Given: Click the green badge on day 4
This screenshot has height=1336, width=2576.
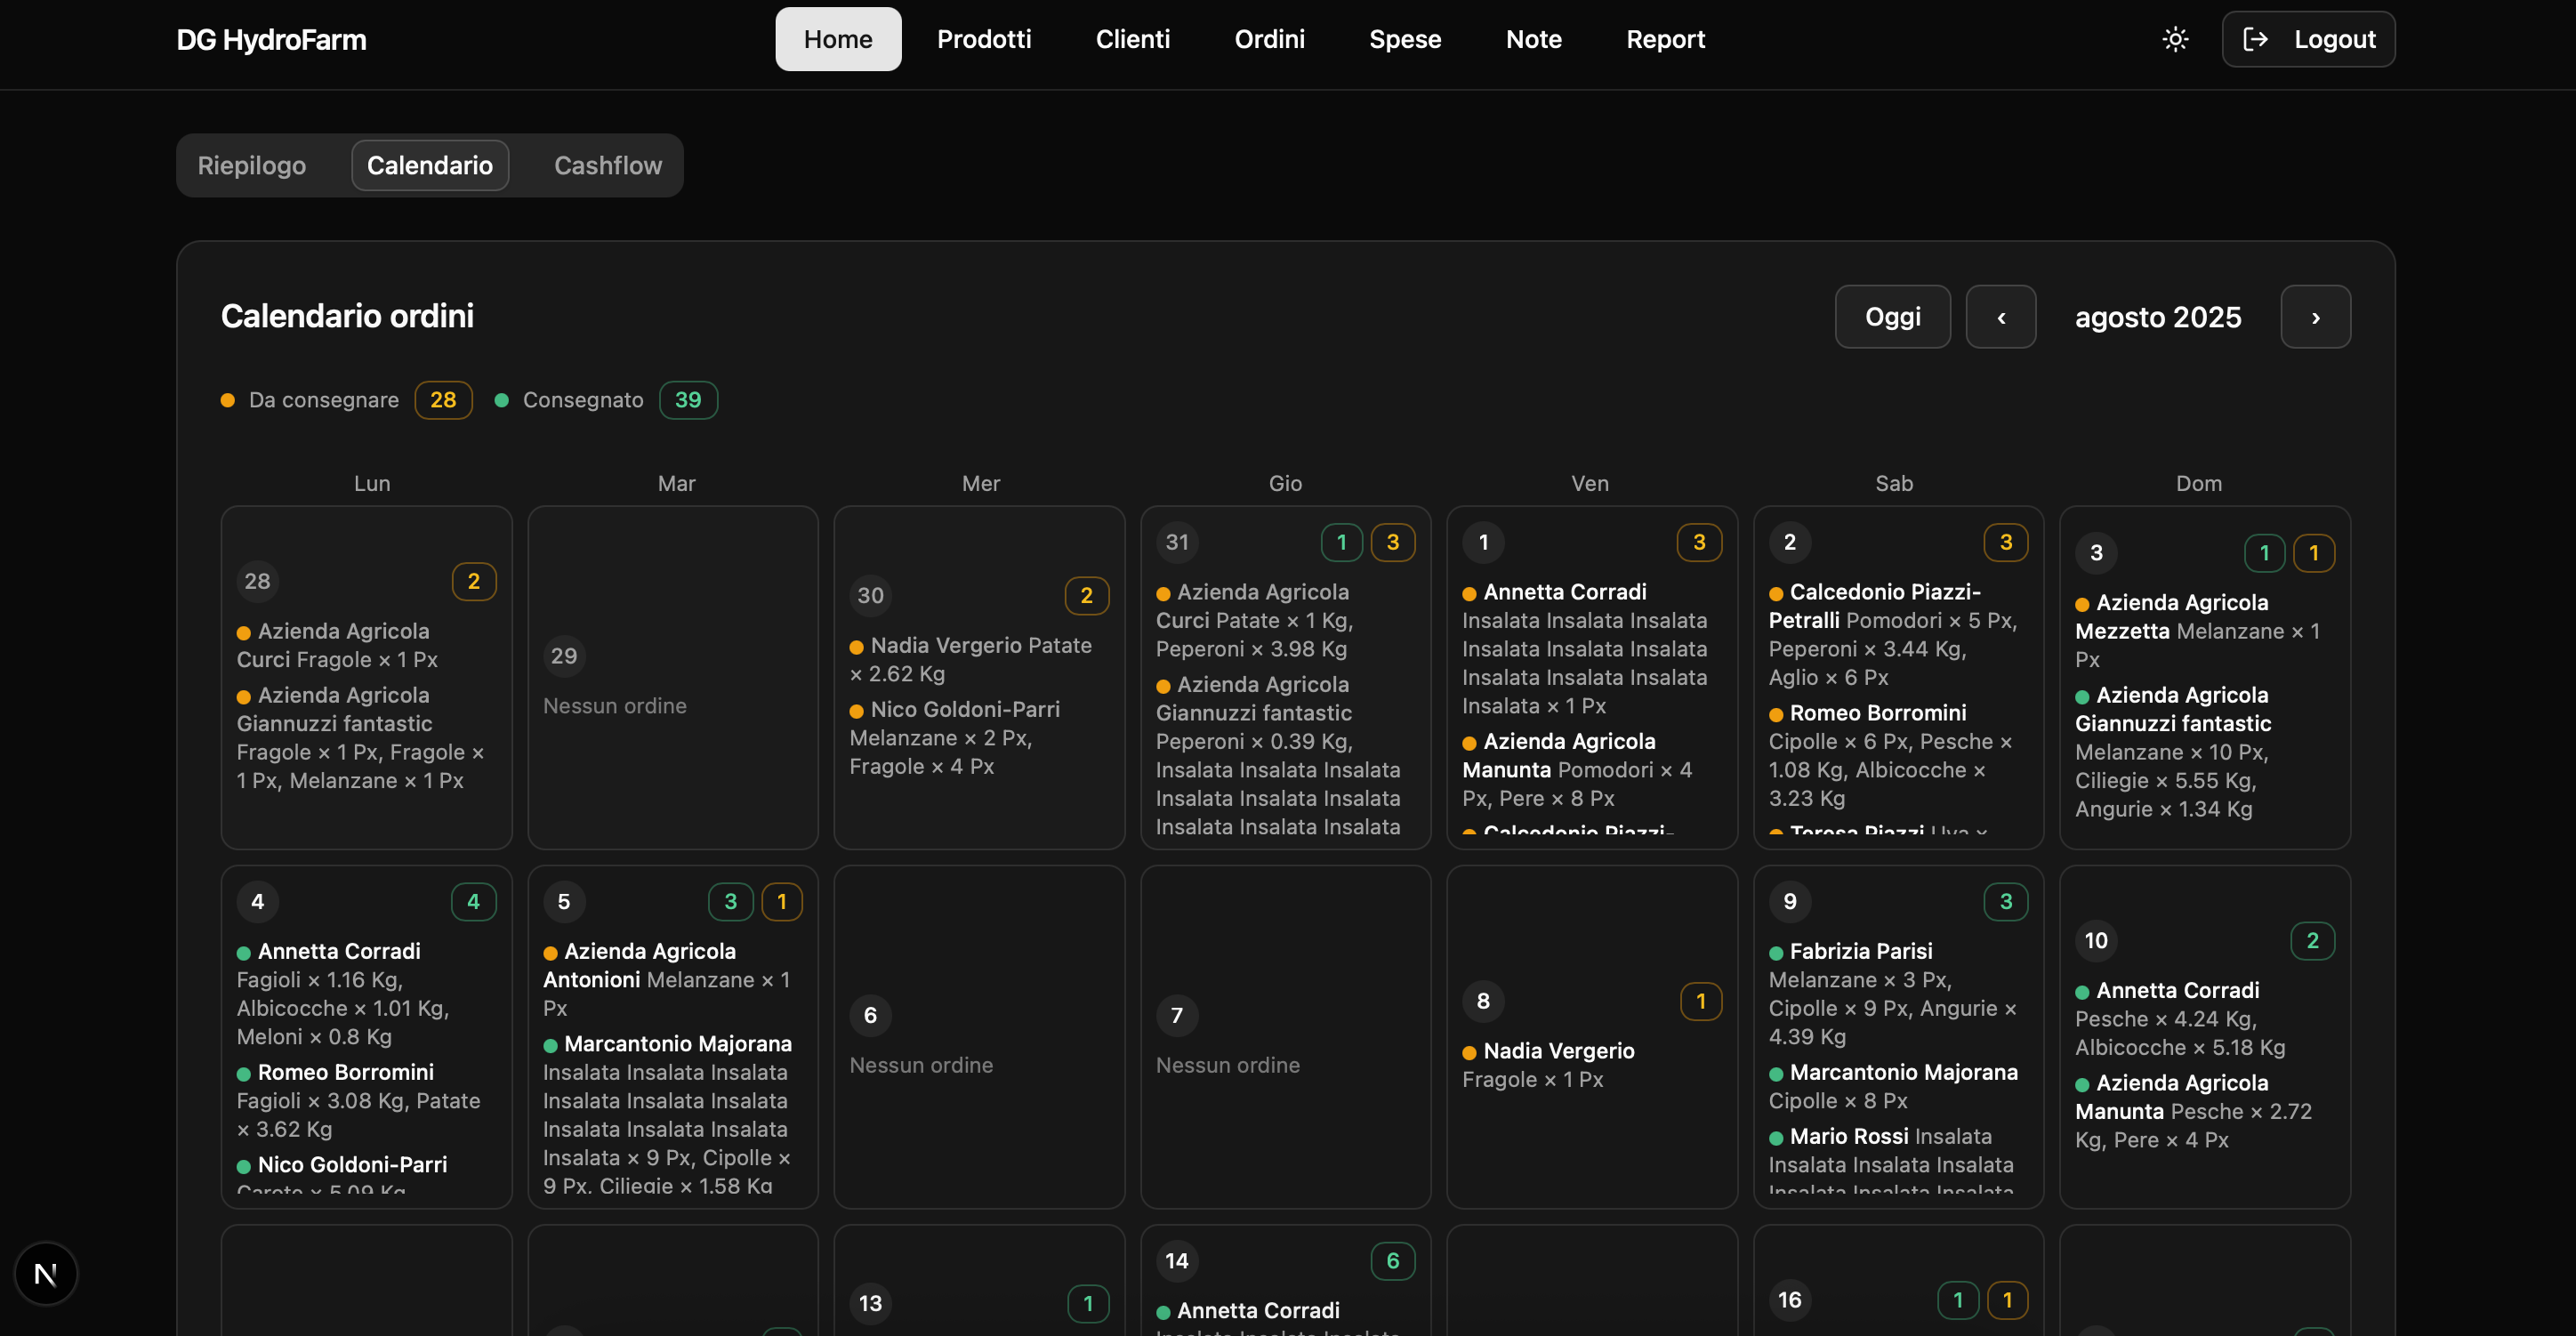Looking at the screenshot, I should point(473,901).
